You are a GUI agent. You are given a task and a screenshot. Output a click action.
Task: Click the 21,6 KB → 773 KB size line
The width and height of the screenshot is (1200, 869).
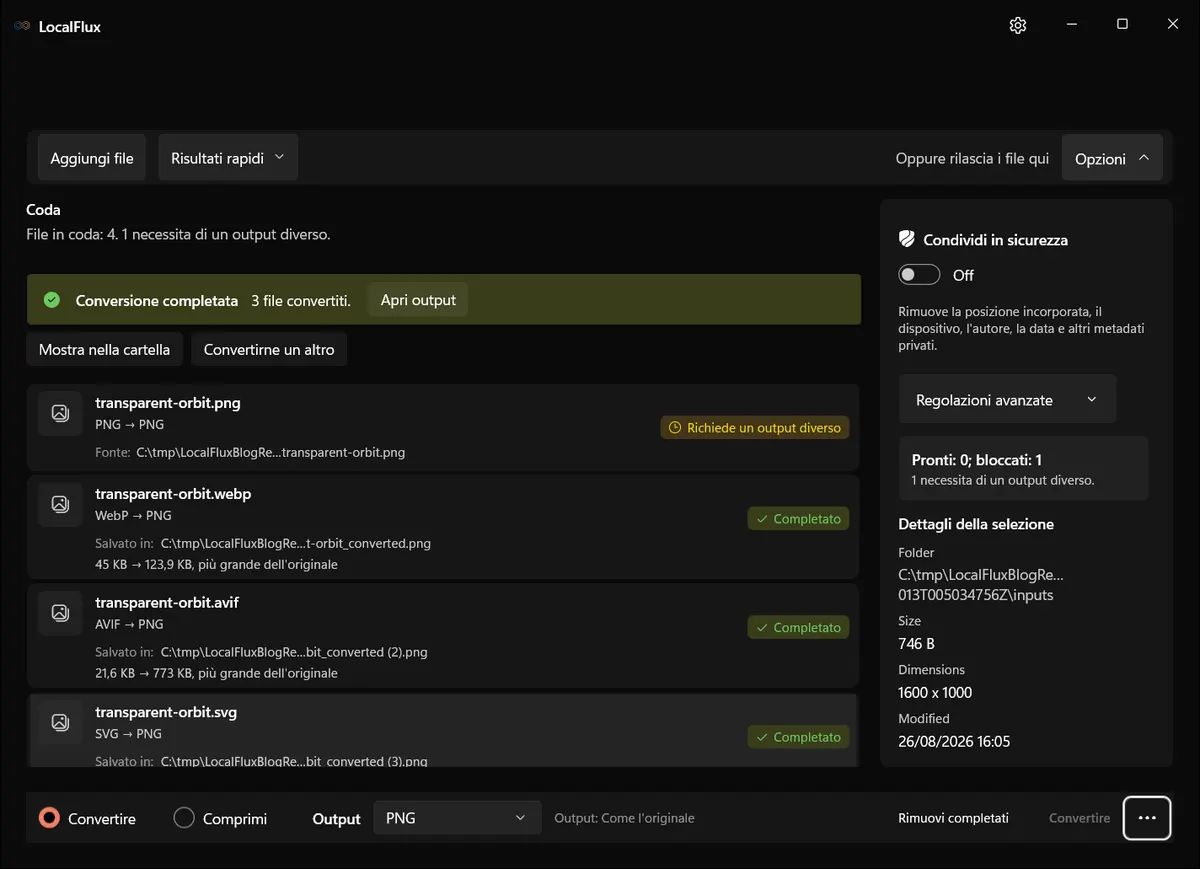coord(216,673)
